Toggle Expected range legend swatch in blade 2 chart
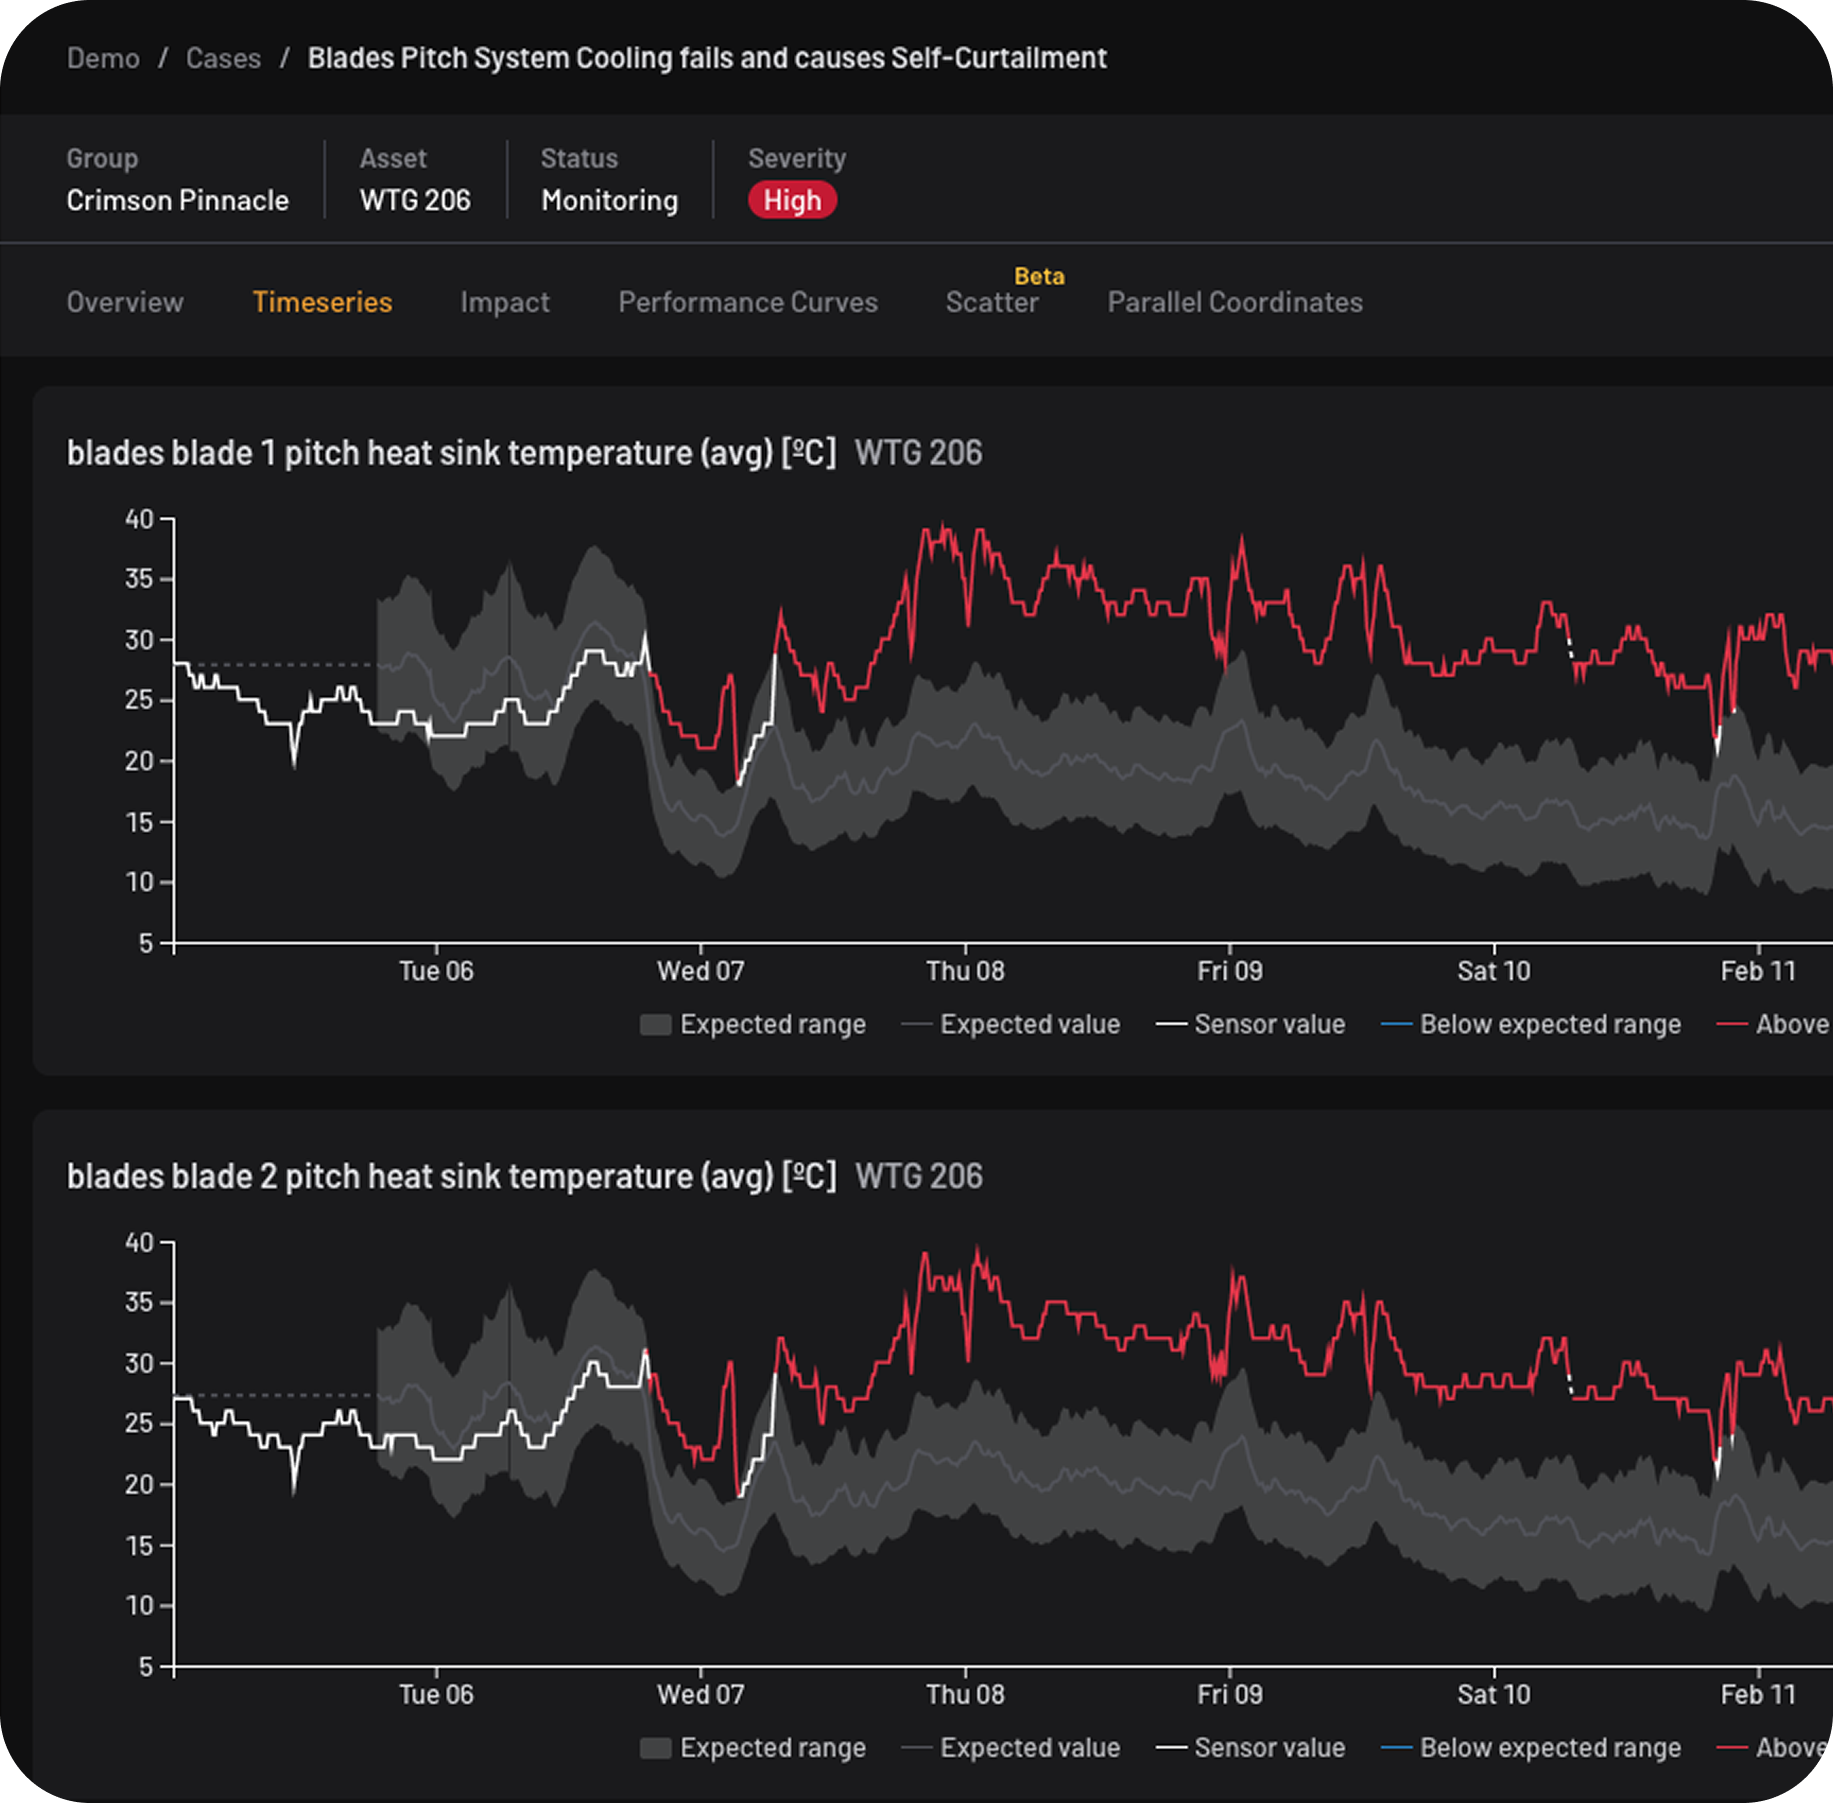 (655, 1747)
